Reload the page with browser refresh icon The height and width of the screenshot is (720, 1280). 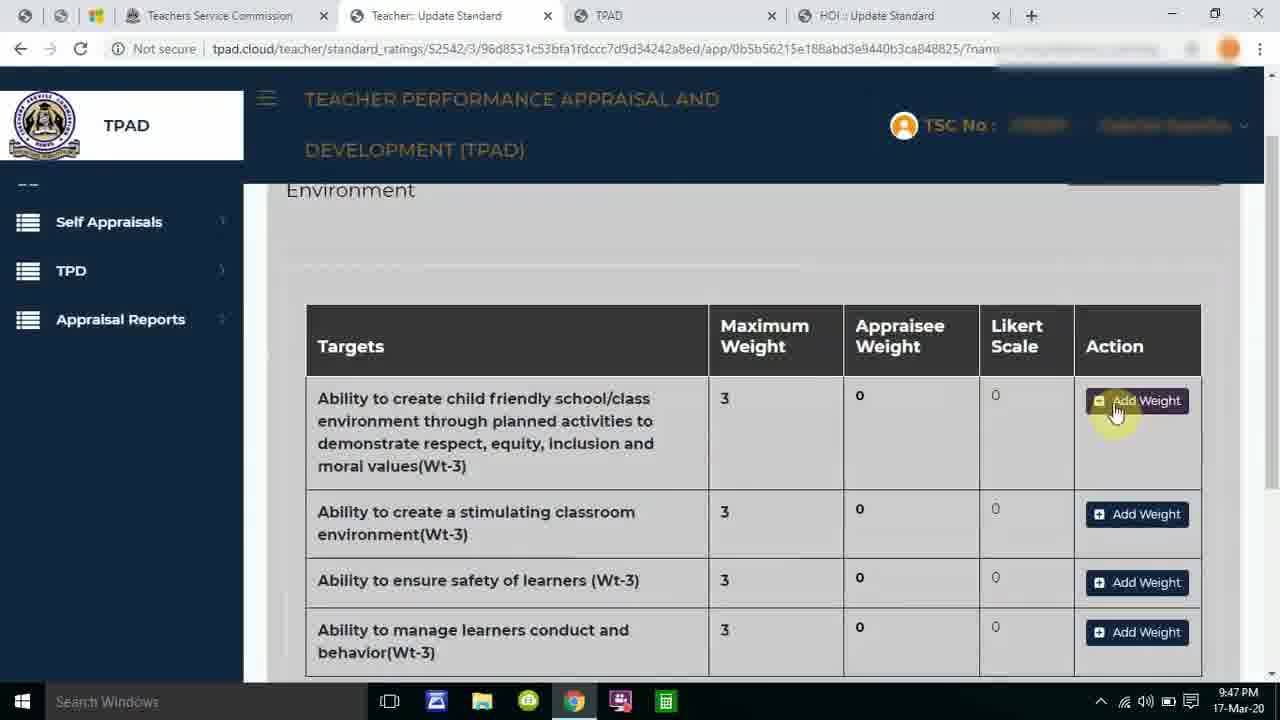coord(80,48)
